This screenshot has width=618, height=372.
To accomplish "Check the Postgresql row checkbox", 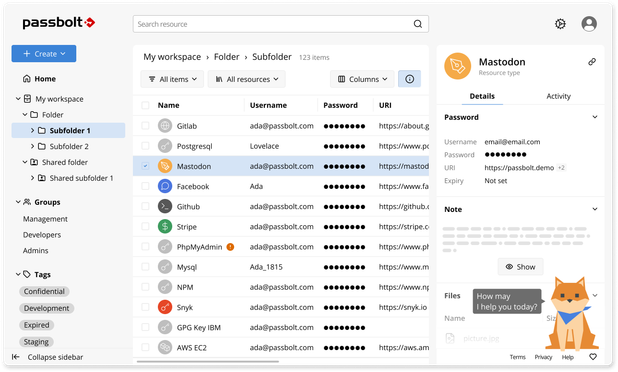I will (x=145, y=146).
